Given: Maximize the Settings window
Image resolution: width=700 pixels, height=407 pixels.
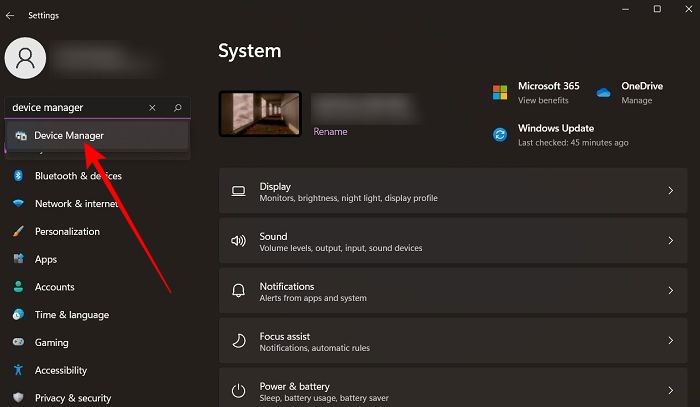Looking at the screenshot, I should pyautogui.click(x=657, y=9).
